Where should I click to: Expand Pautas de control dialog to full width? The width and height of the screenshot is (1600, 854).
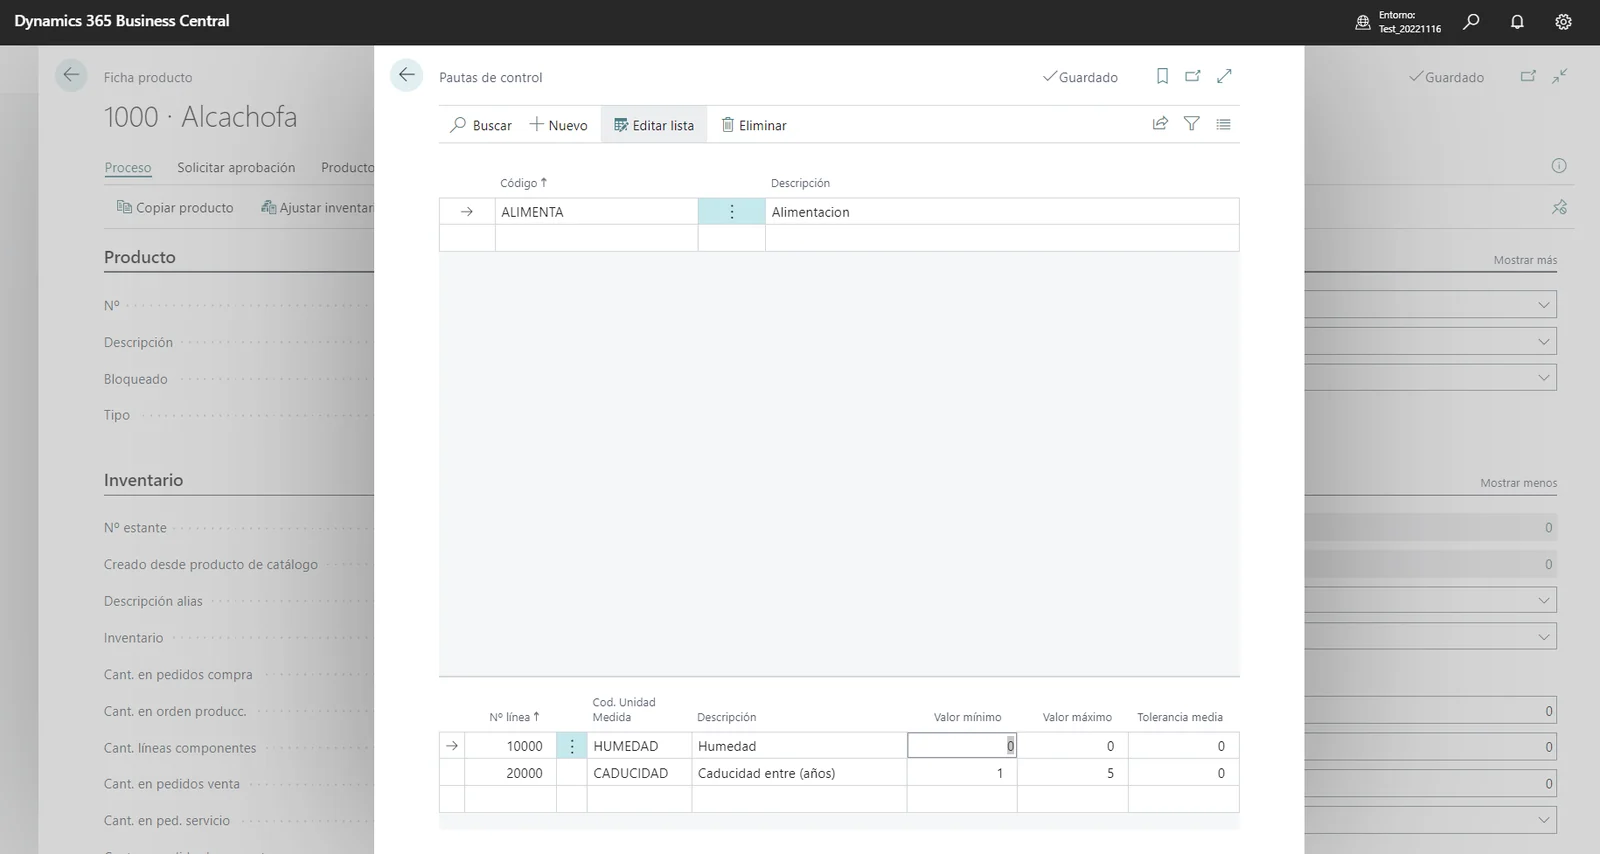1224,76
